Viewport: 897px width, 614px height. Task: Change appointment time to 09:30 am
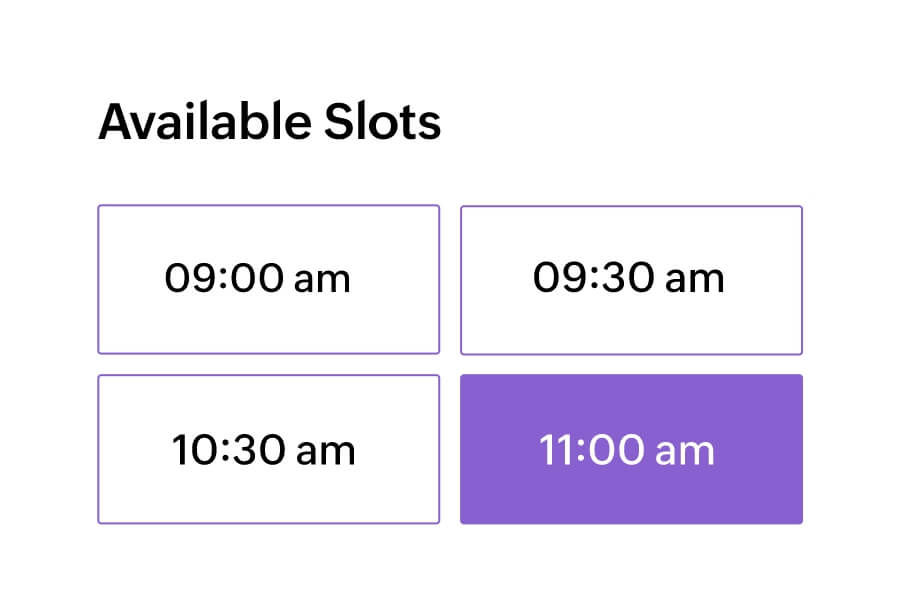(x=631, y=279)
